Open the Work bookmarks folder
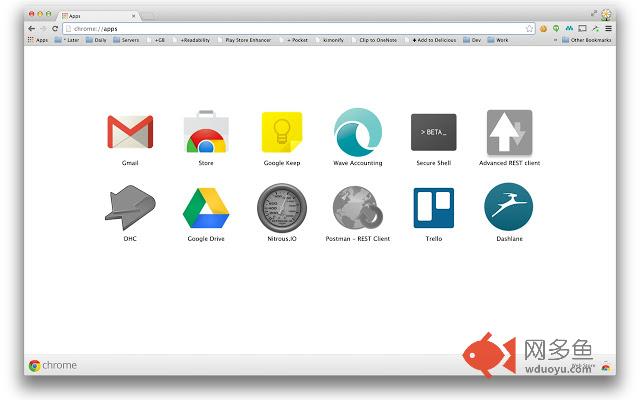640x400 pixels. click(x=498, y=40)
